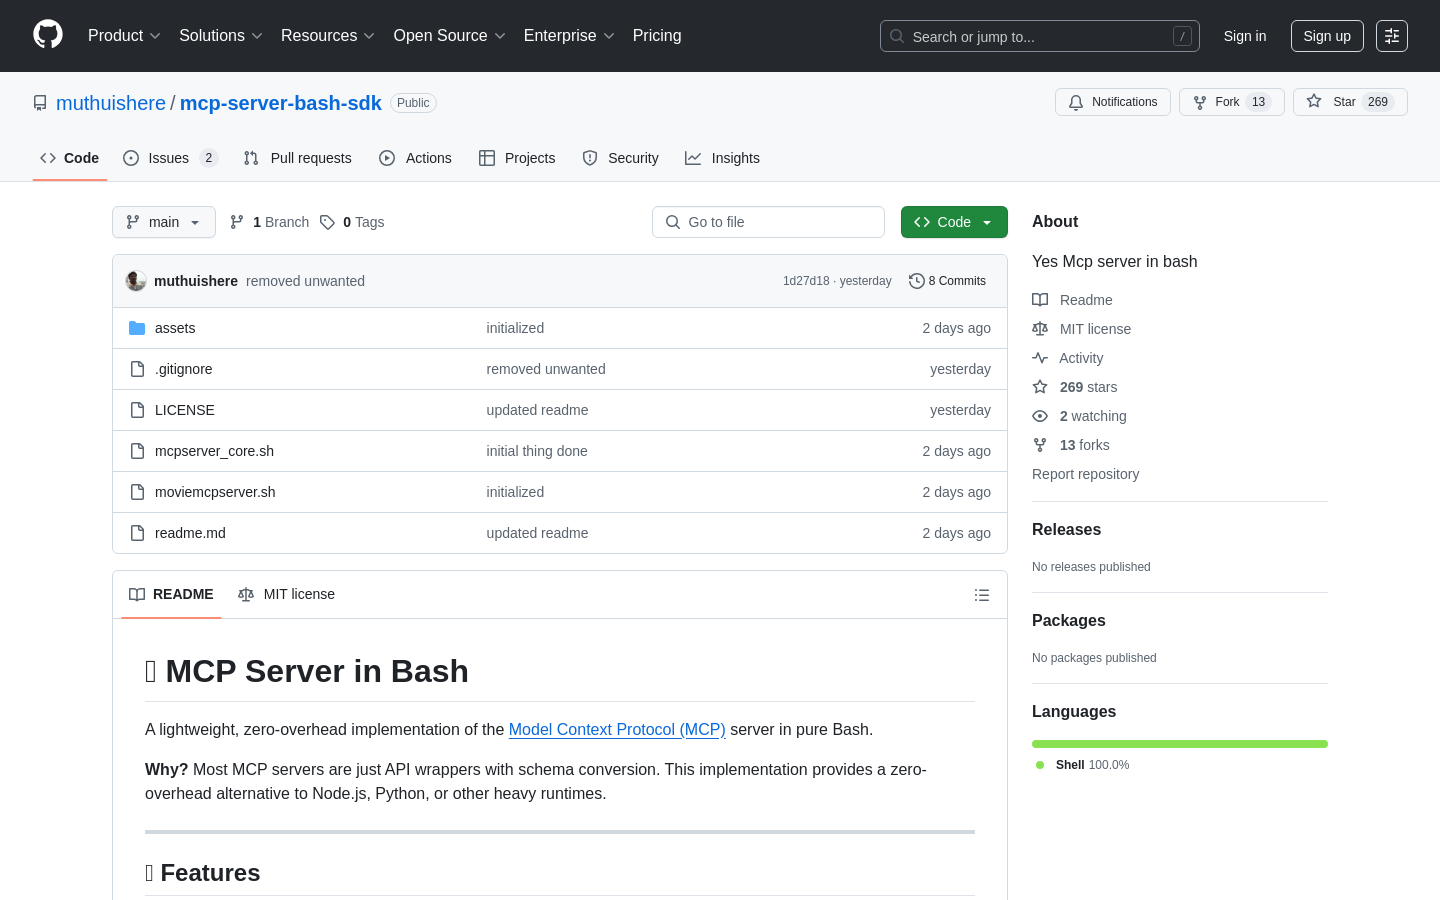Click the tag icon beside 0 Tags
The image size is (1440, 900).
pyautogui.click(x=327, y=222)
